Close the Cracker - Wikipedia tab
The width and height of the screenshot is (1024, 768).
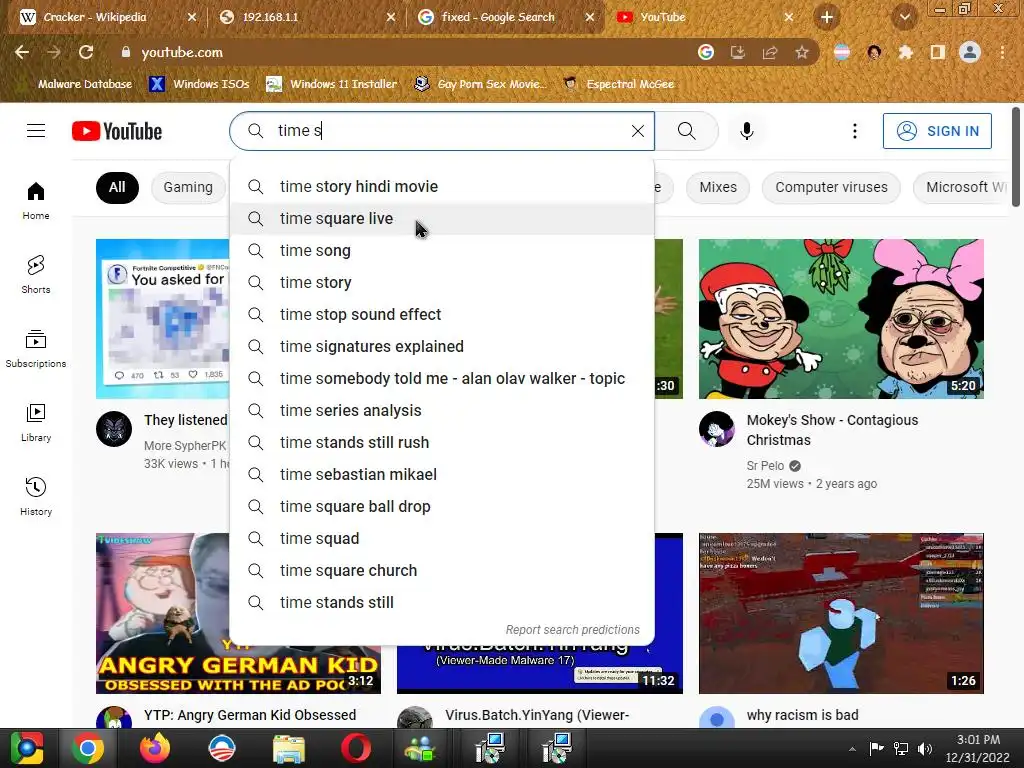click(191, 17)
